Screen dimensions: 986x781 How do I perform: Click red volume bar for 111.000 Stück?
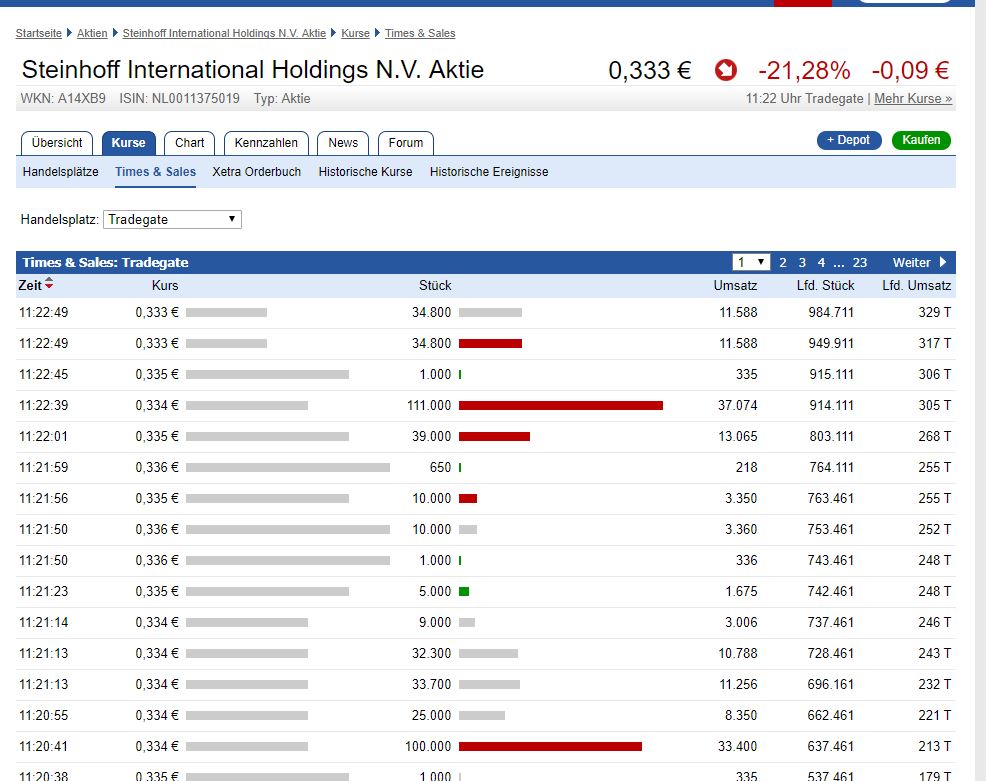point(561,406)
